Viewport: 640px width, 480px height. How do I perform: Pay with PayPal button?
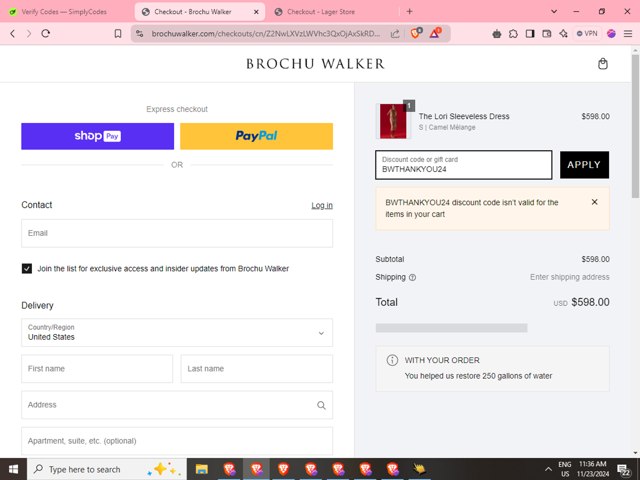[x=256, y=136]
